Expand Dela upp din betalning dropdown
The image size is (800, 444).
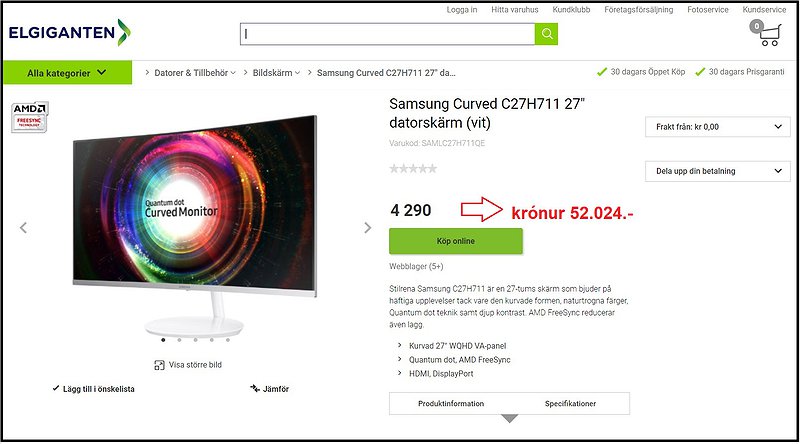(x=717, y=171)
